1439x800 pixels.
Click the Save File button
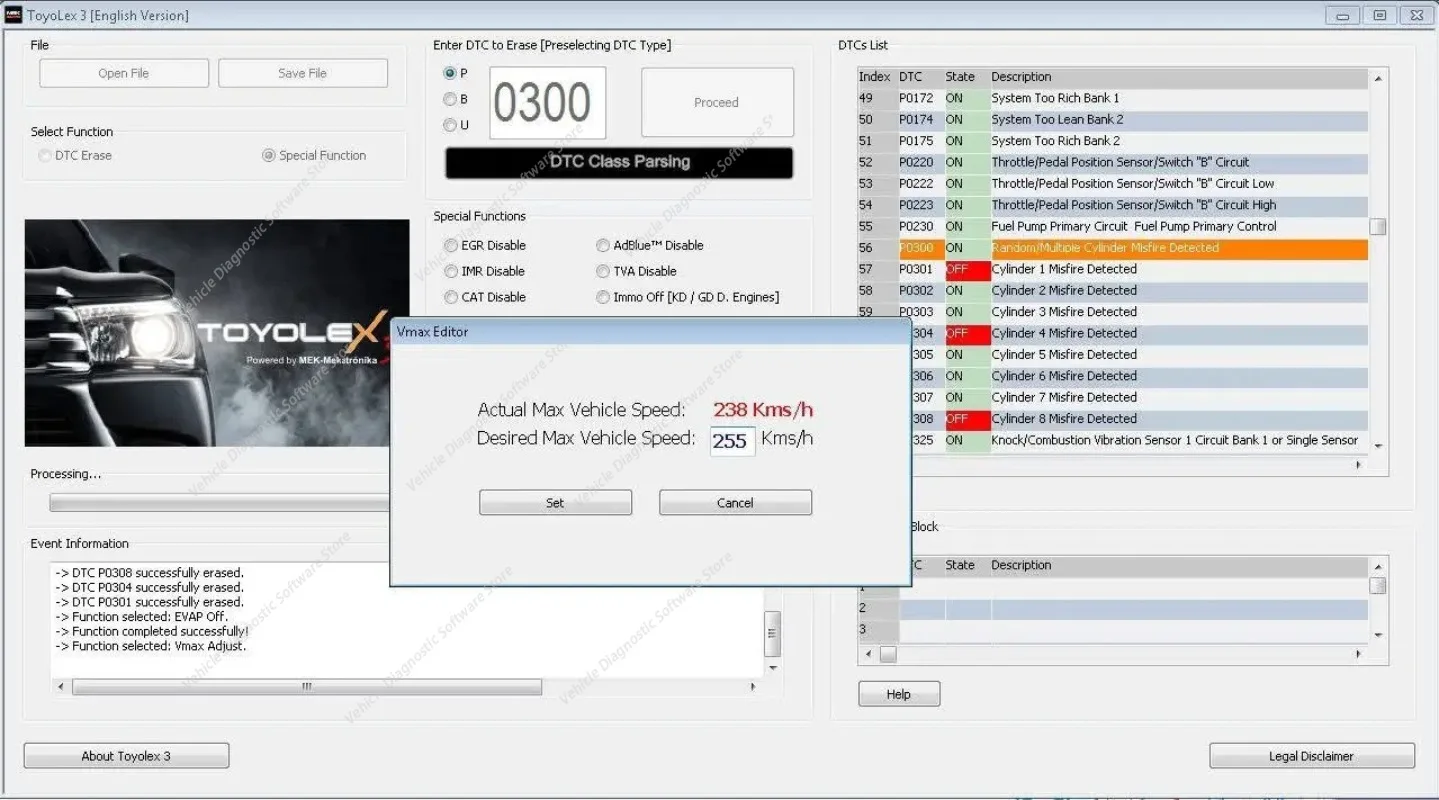coord(303,73)
